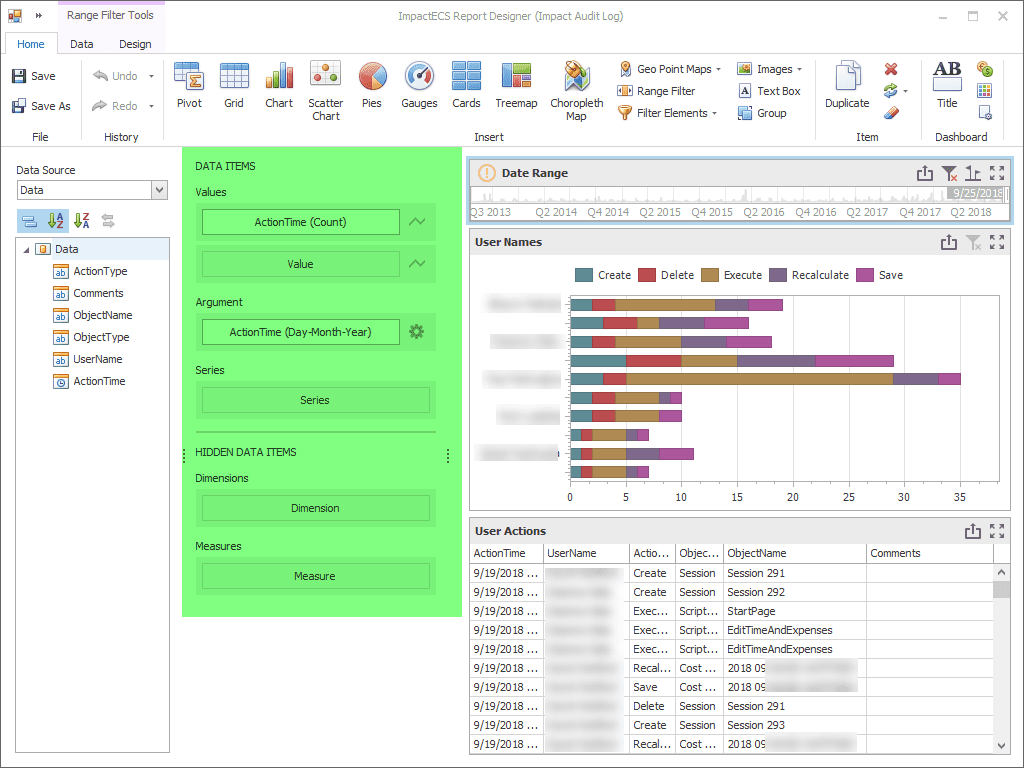Screen dimensions: 1024x768
Task: Insert a Chart item
Action: (279, 85)
